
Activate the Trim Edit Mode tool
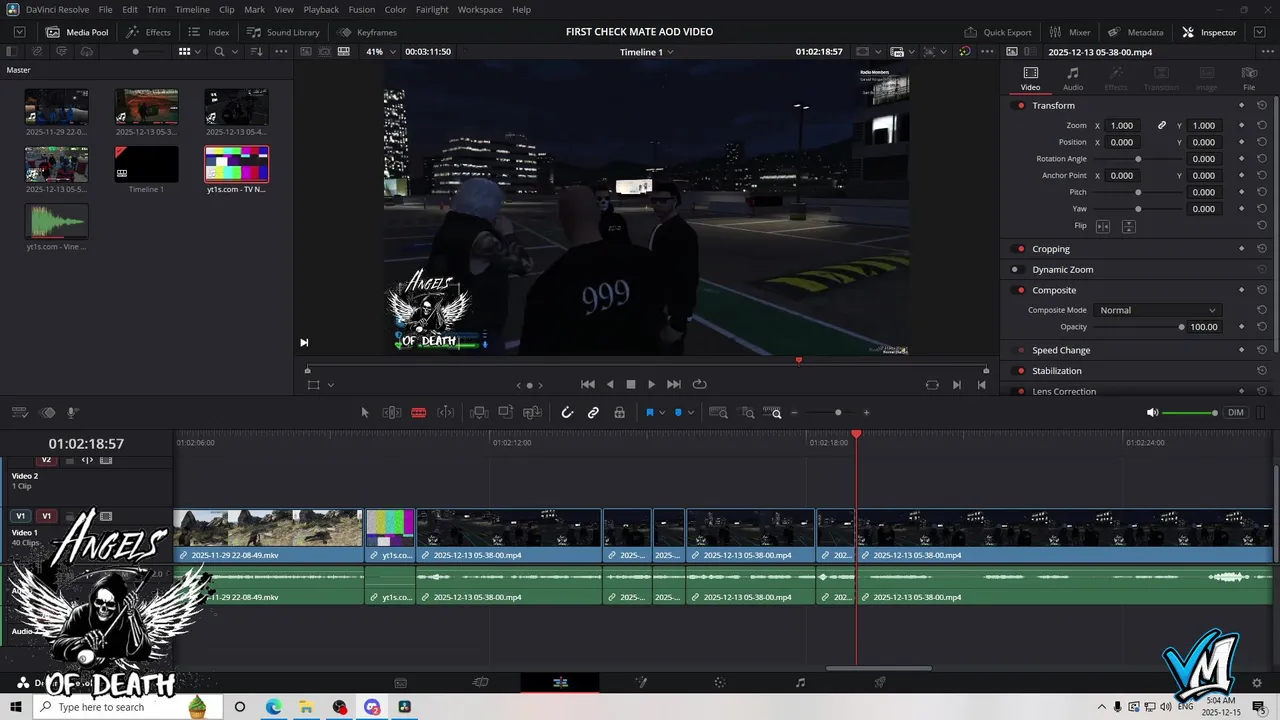tap(392, 412)
